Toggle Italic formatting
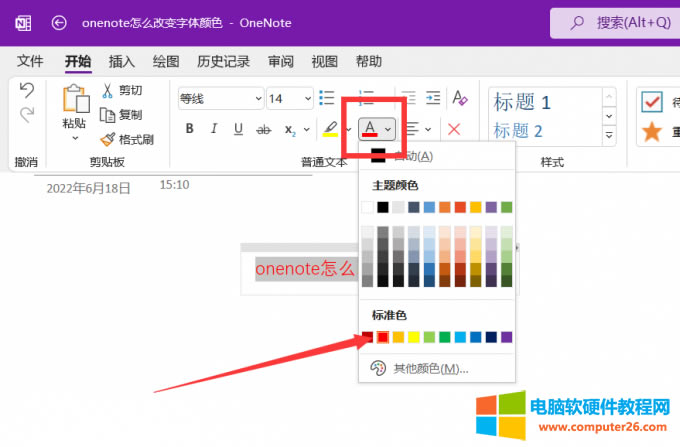 (x=213, y=129)
